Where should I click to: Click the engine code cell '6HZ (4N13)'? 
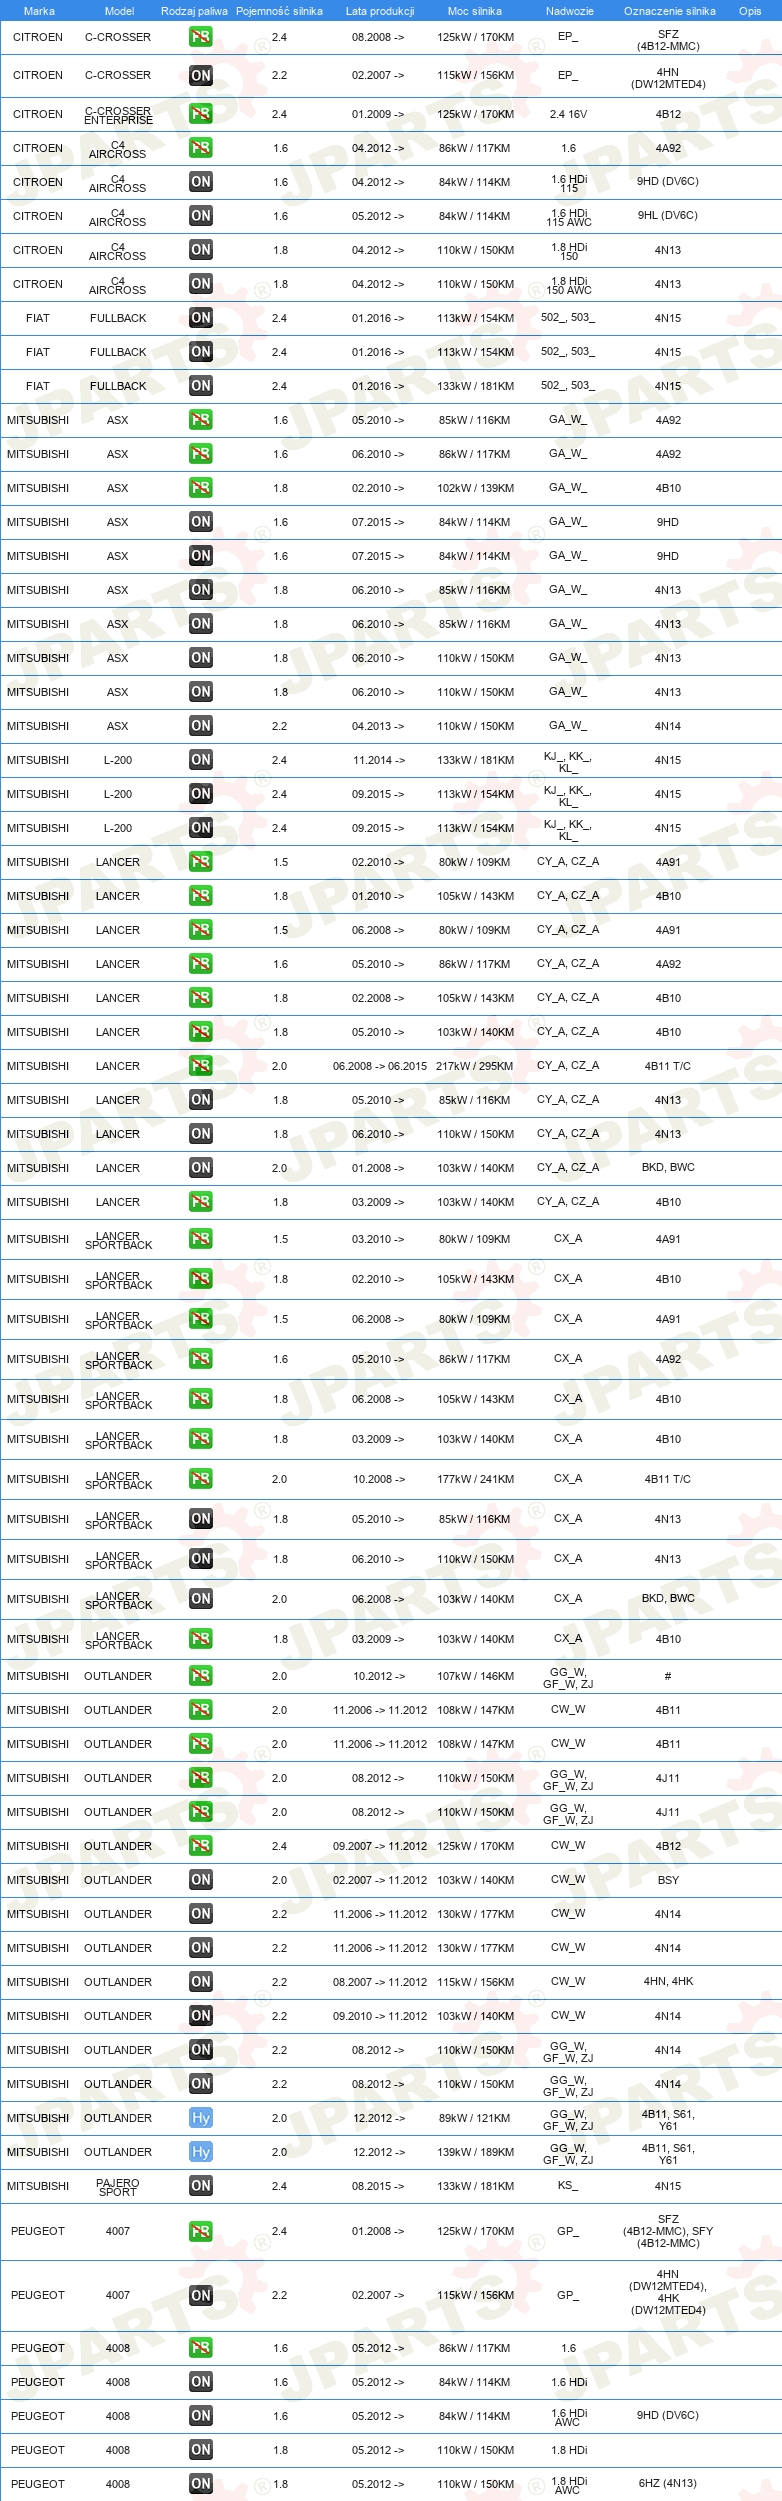[668, 2483]
